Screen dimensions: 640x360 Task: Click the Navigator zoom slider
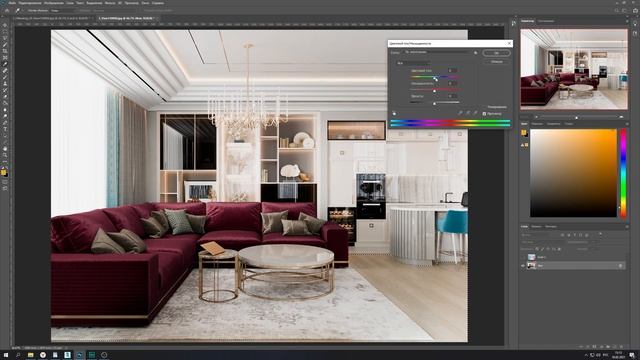pyautogui.click(x=579, y=117)
